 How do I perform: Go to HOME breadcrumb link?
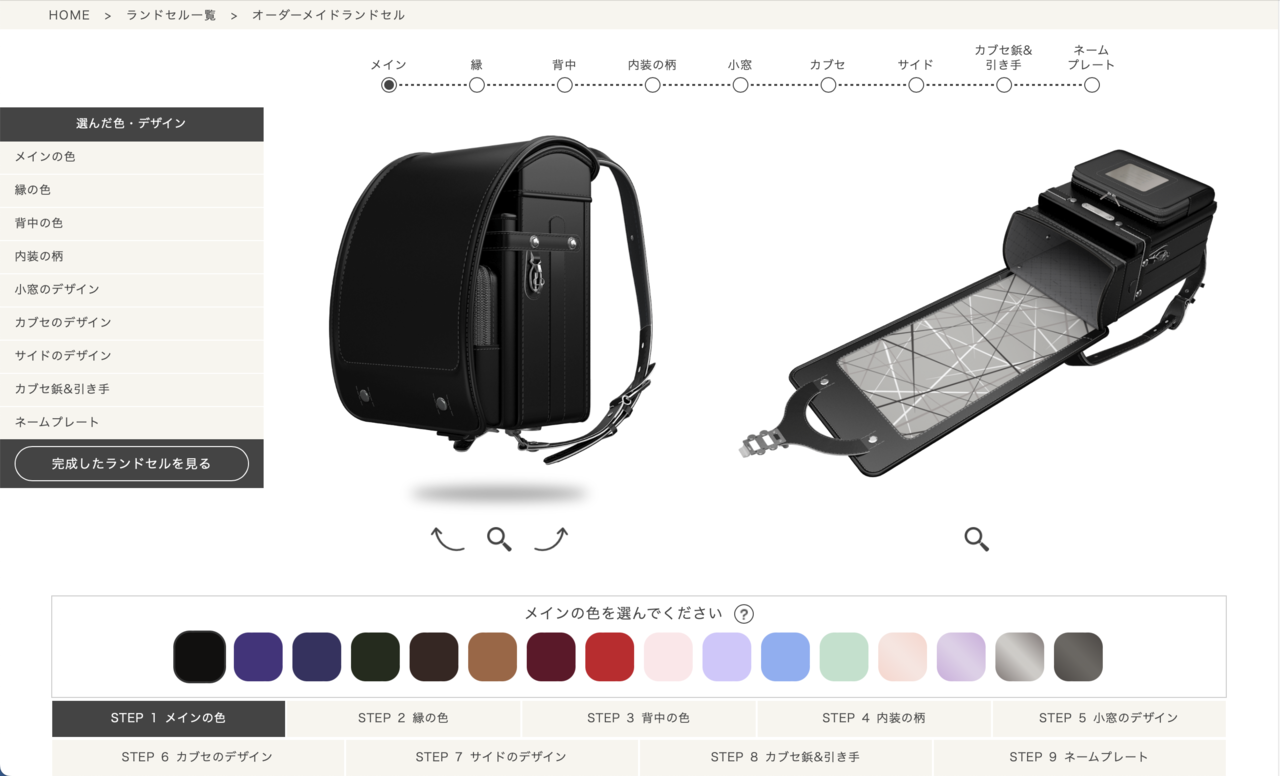(x=69, y=15)
